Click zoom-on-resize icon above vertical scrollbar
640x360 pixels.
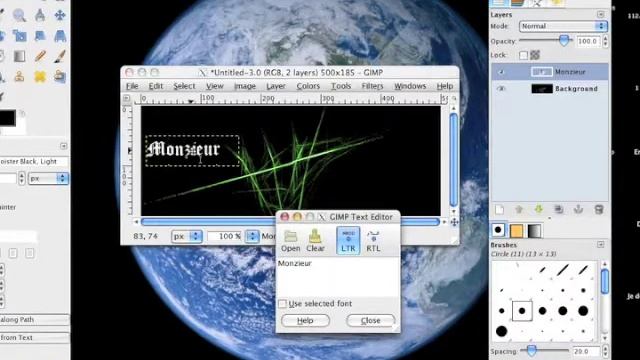tap(454, 98)
